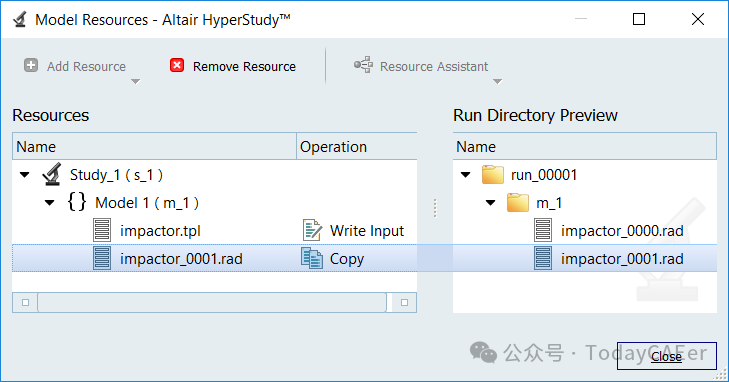Collapse the run_00001 folder node
The height and width of the screenshot is (382, 729).
coord(465,175)
